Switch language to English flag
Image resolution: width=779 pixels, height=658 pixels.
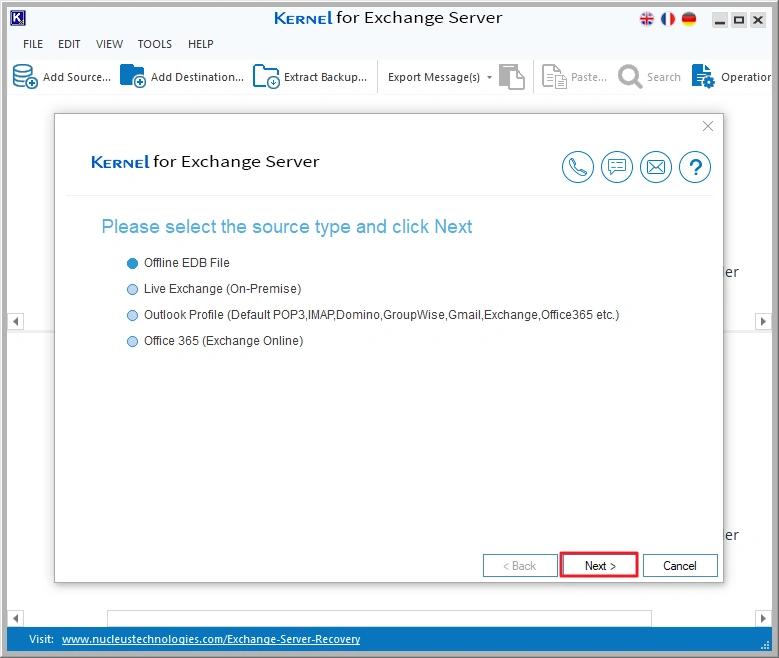(647, 19)
